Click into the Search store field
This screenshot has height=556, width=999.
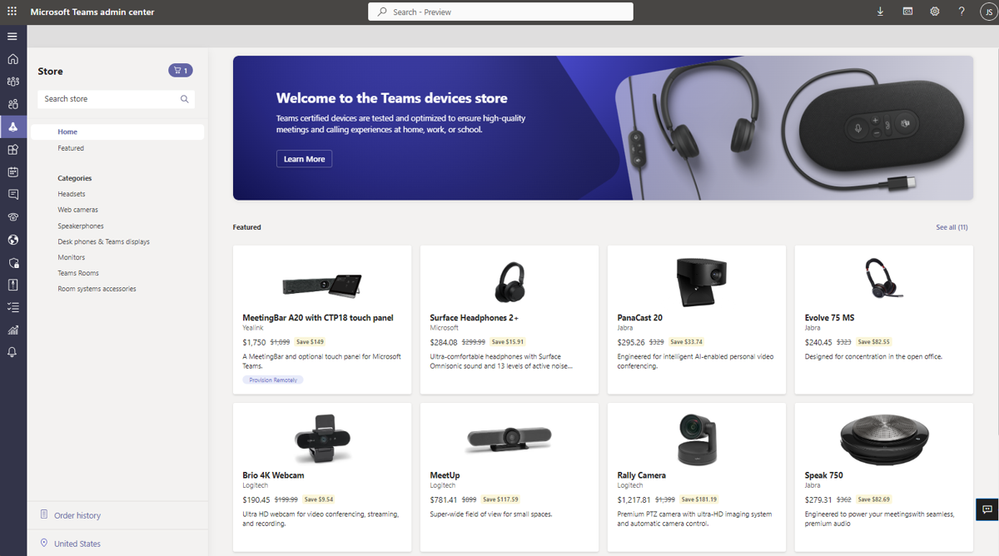pos(116,99)
